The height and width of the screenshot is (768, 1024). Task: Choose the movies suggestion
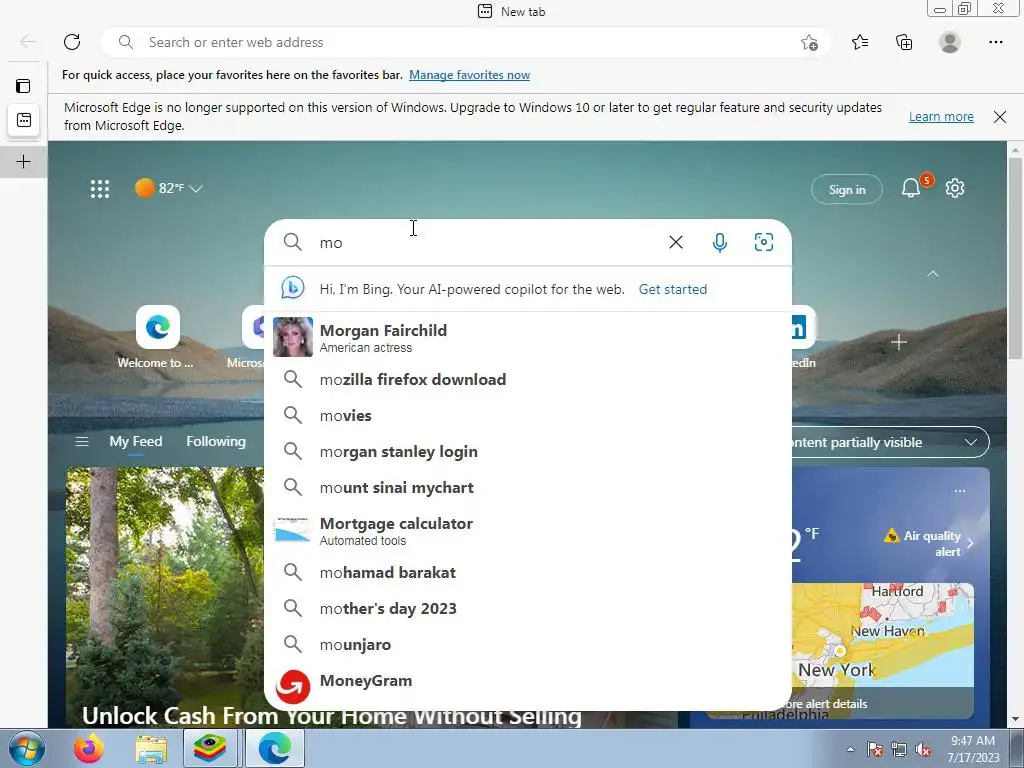[528, 415]
